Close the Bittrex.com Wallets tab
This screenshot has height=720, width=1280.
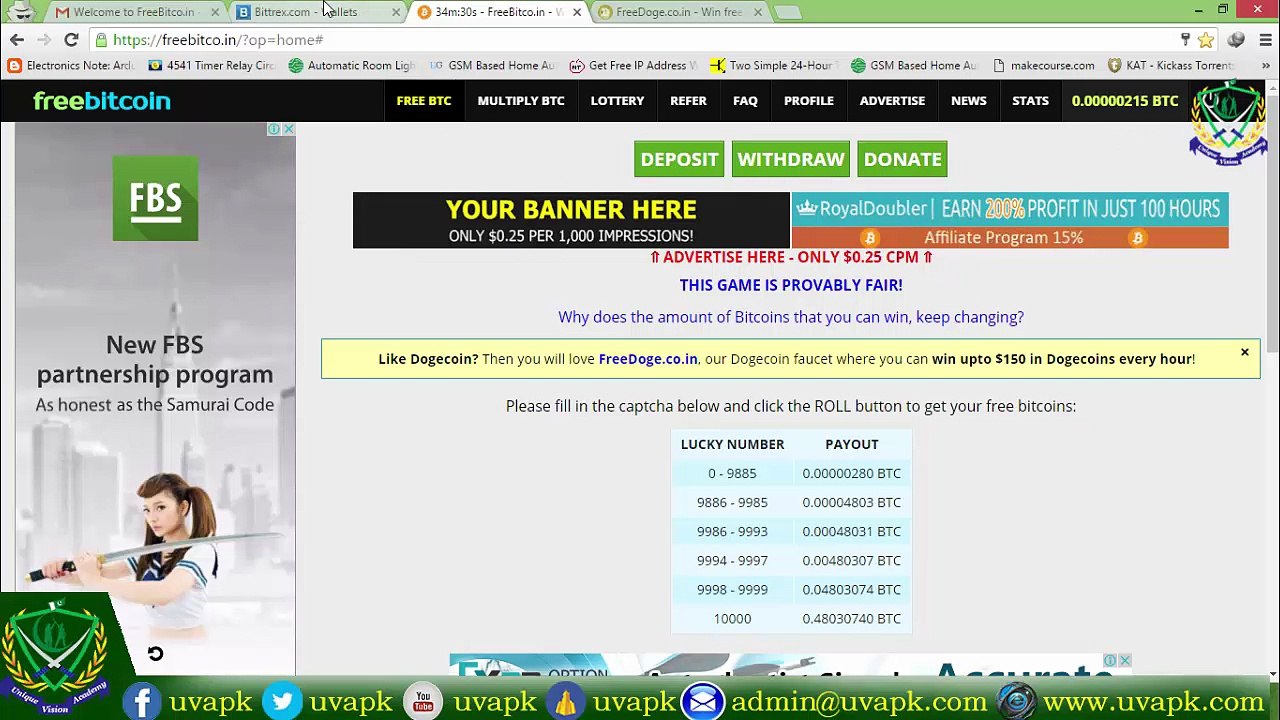(x=396, y=12)
